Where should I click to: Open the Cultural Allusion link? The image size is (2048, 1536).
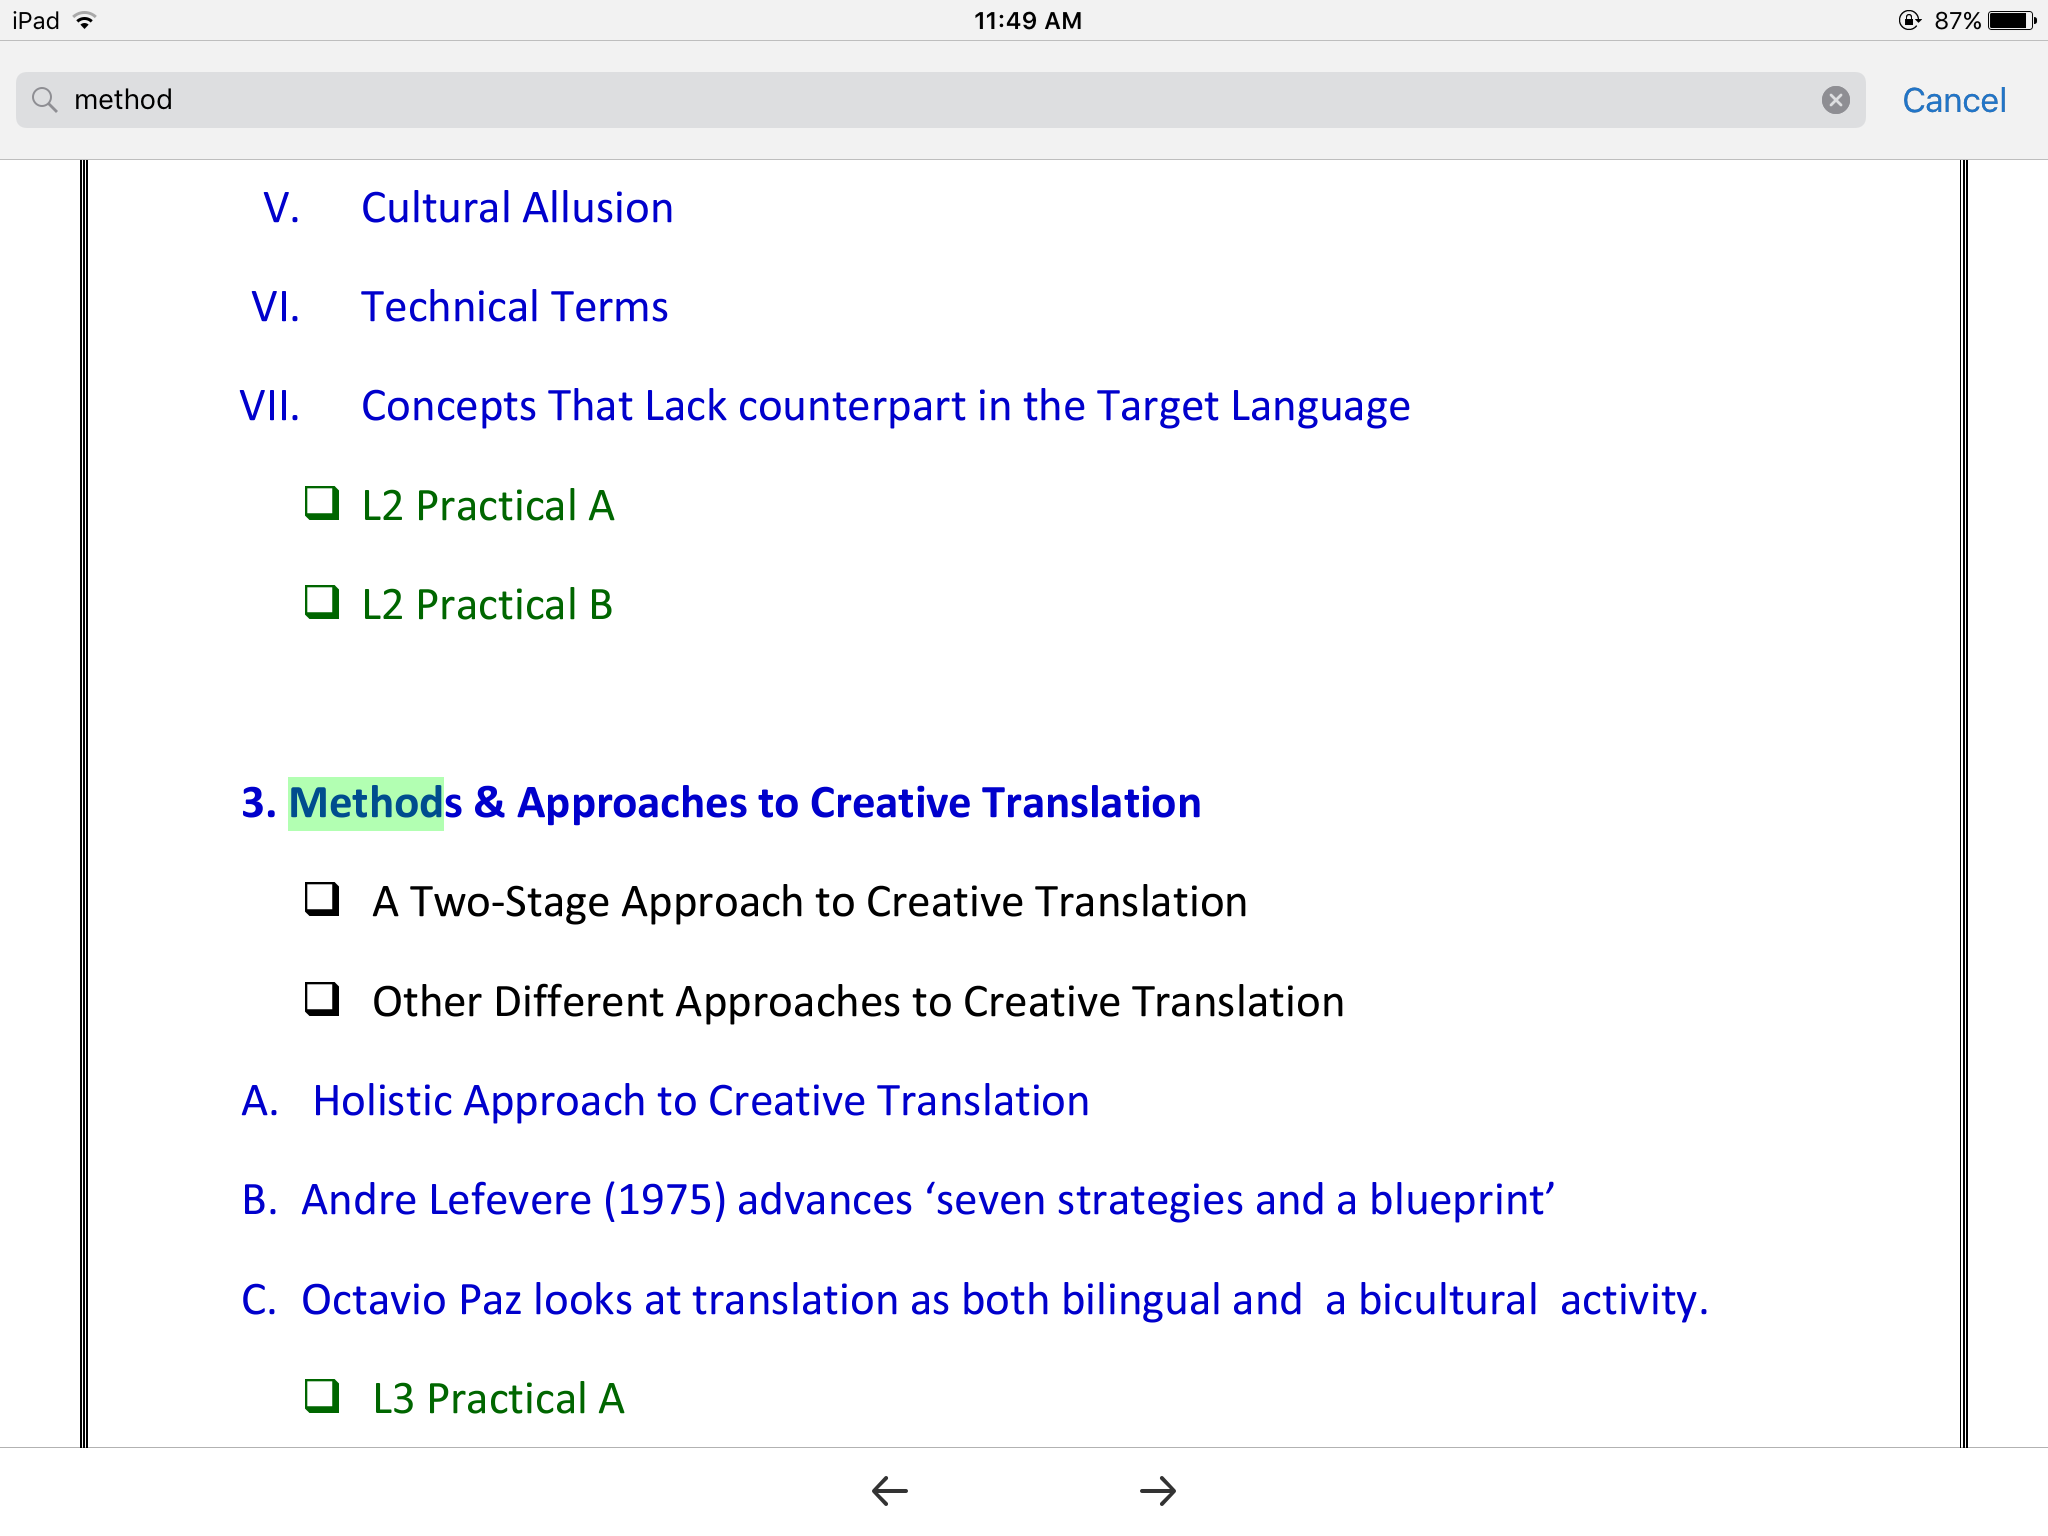coord(517,208)
